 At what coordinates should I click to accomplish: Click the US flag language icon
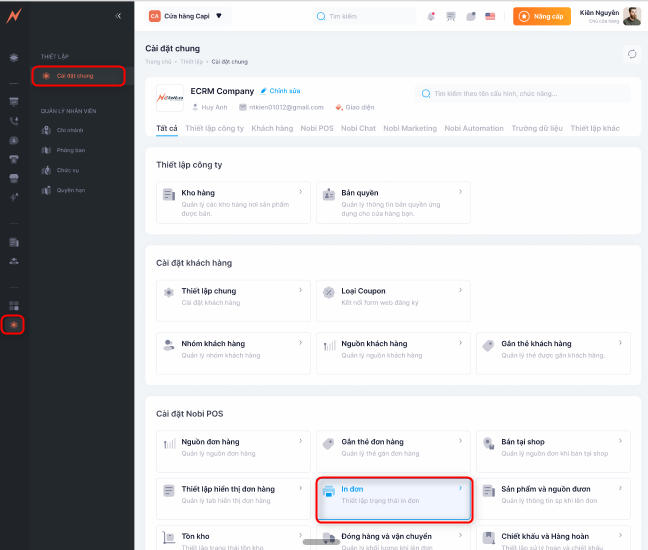pos(490,16)
